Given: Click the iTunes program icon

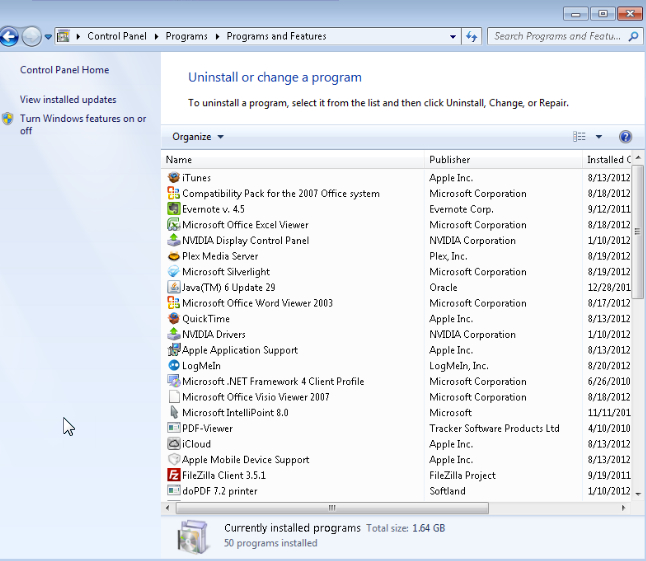Looking at the screenshot, I should pyautogui.click(x=174, y=178).
